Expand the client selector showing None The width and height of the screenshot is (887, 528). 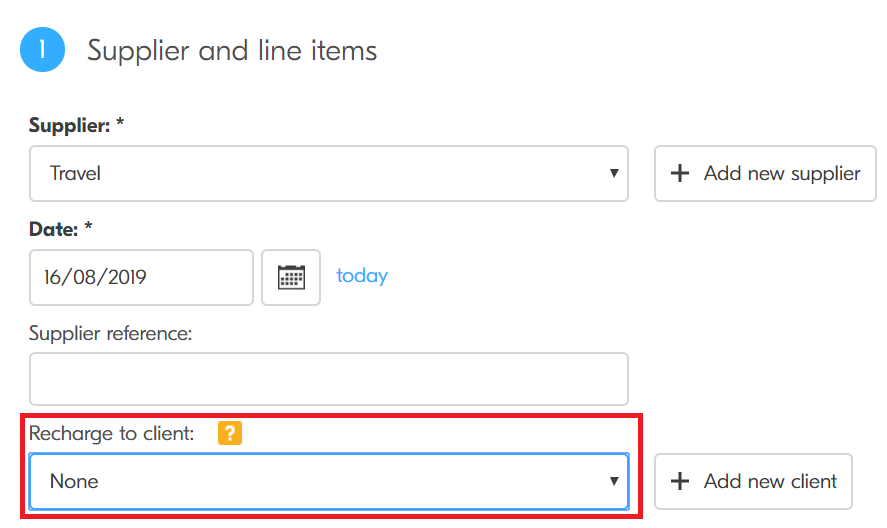[x=328, y=482]
